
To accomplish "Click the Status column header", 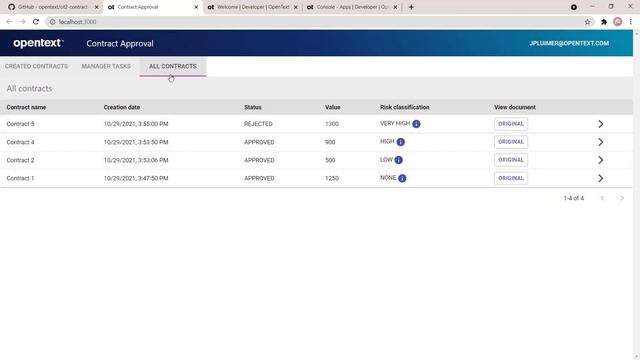I will (253, 107).
